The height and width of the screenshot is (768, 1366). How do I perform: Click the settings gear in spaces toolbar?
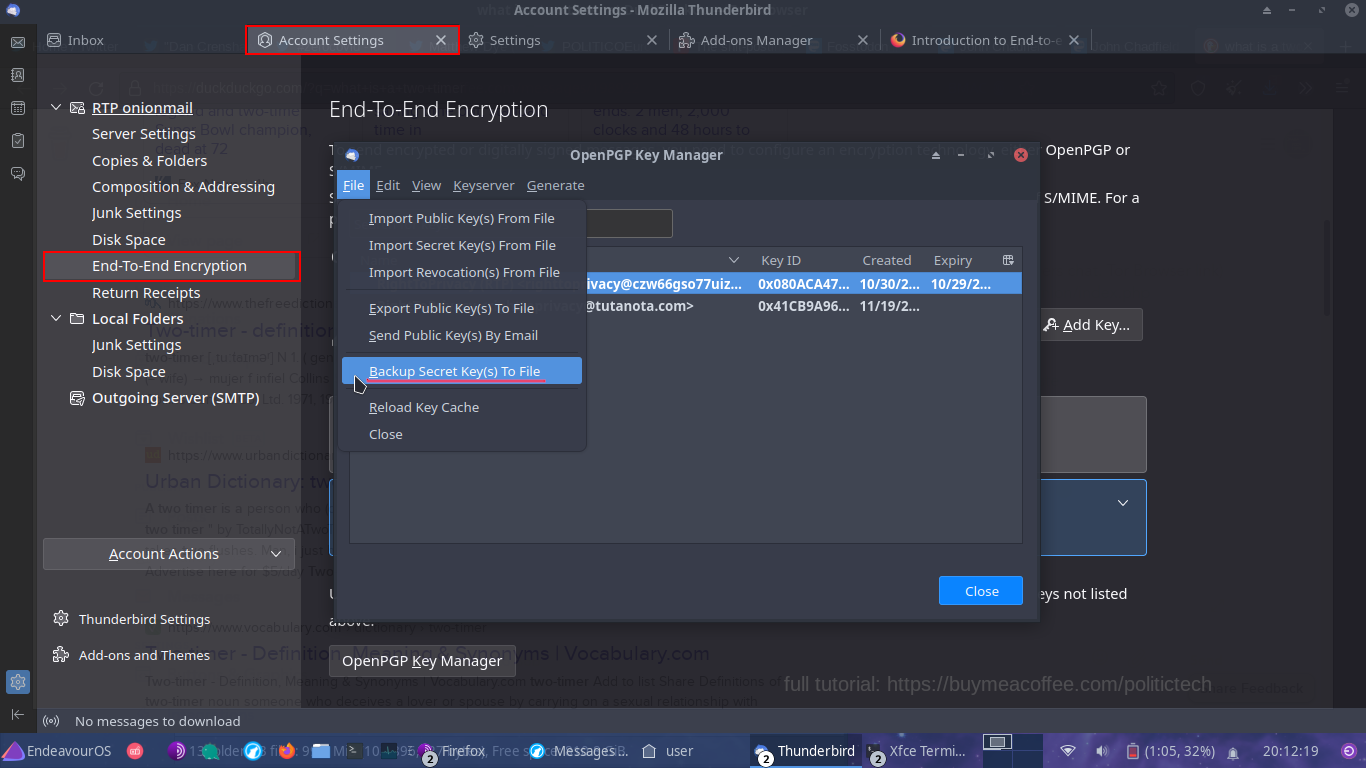pos(17,682)
